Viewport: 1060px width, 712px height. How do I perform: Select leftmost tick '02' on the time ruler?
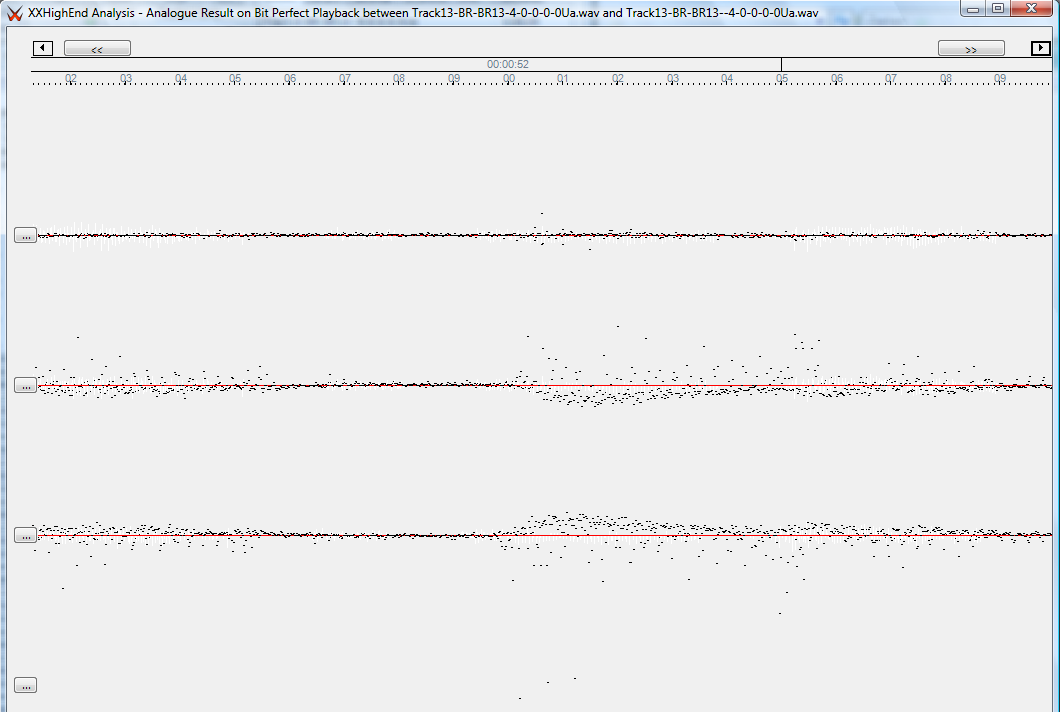click(71, 78)
